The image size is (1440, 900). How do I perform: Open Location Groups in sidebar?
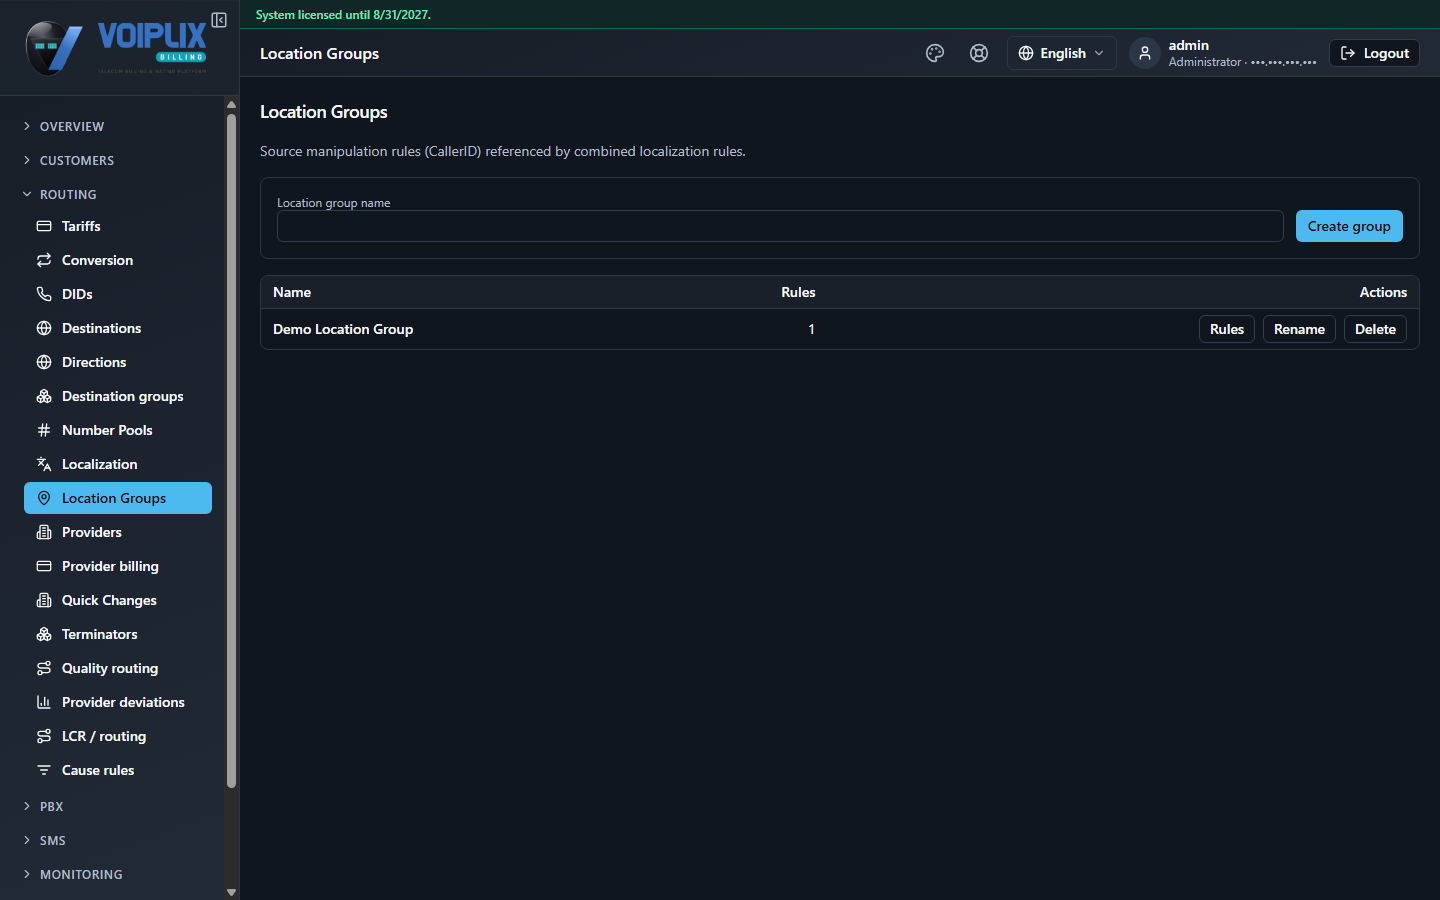tap(118, 498)
